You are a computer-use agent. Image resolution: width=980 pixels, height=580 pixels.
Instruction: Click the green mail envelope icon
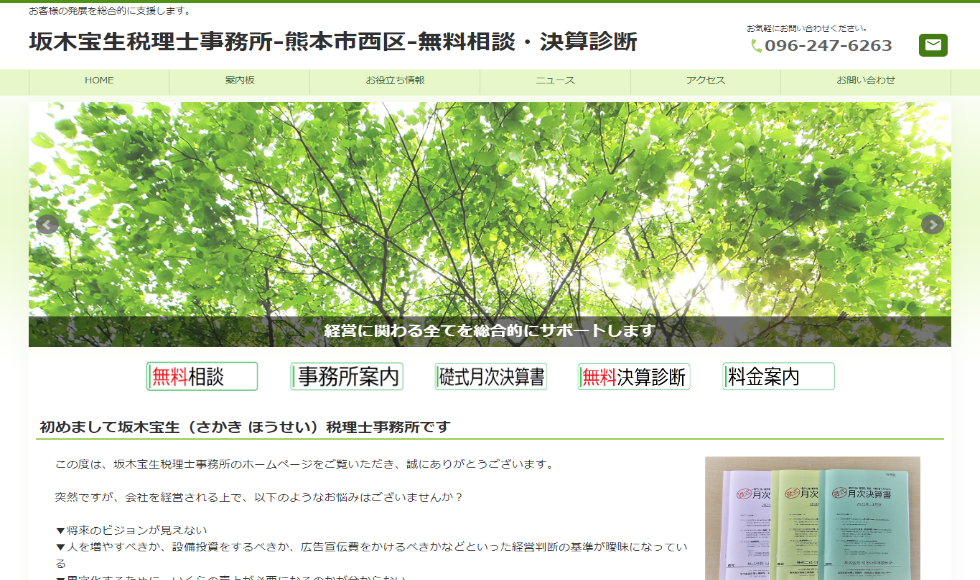(x=932, y=45)
